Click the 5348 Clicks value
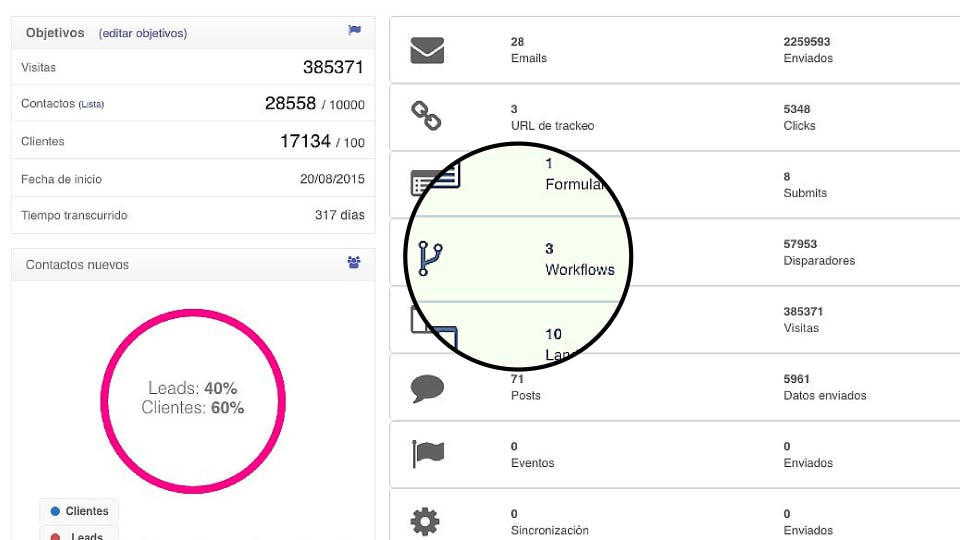The height and width of the screenshot is (540, 960). [x=797, y=109]
